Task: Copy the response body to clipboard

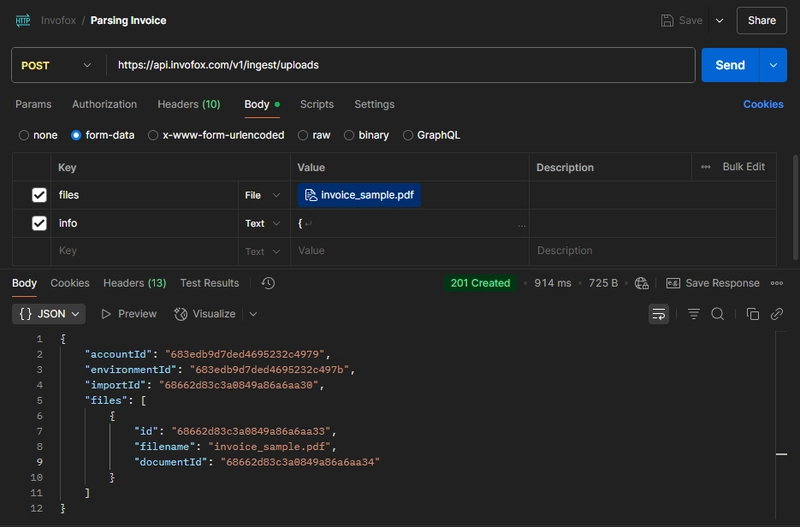Action: point(753,314)
